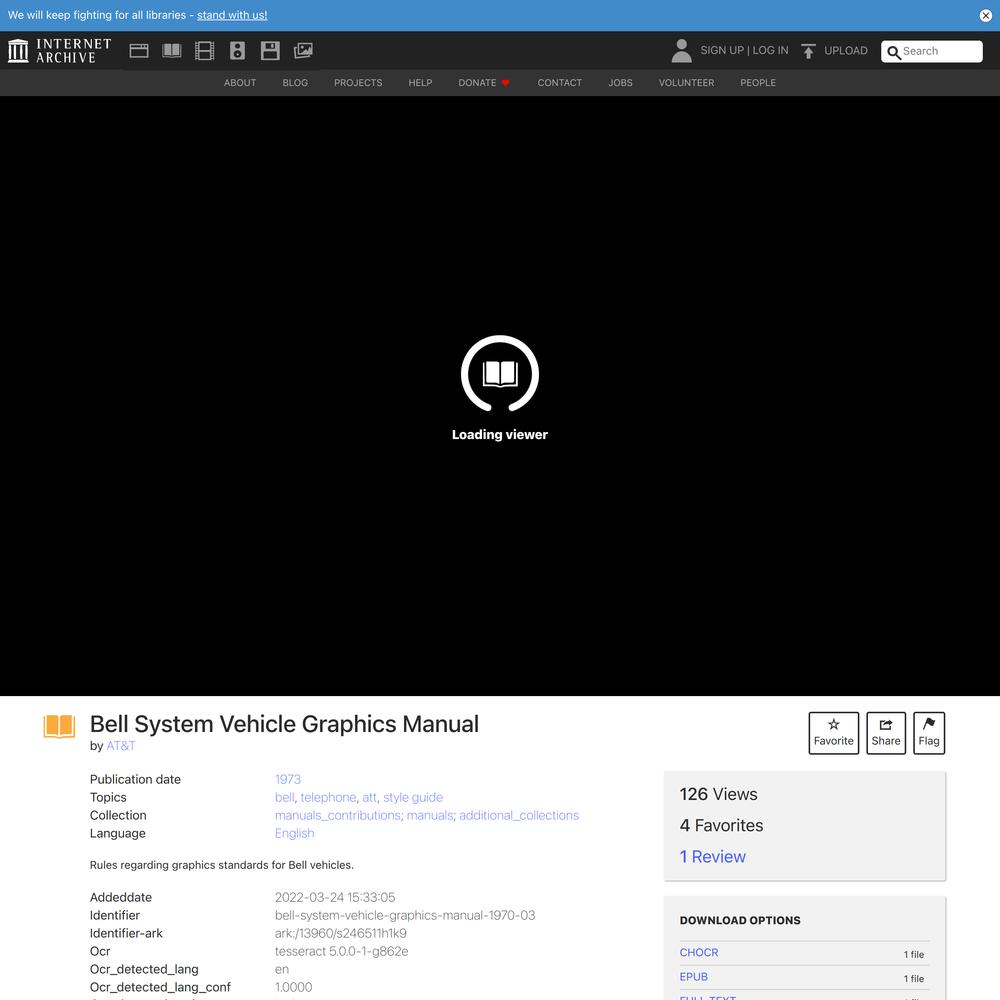Image resolution: width=1000 pixels, height=1000 pixels.
Task: Open the Internet Archive home logo
Action: coord(59,50)
